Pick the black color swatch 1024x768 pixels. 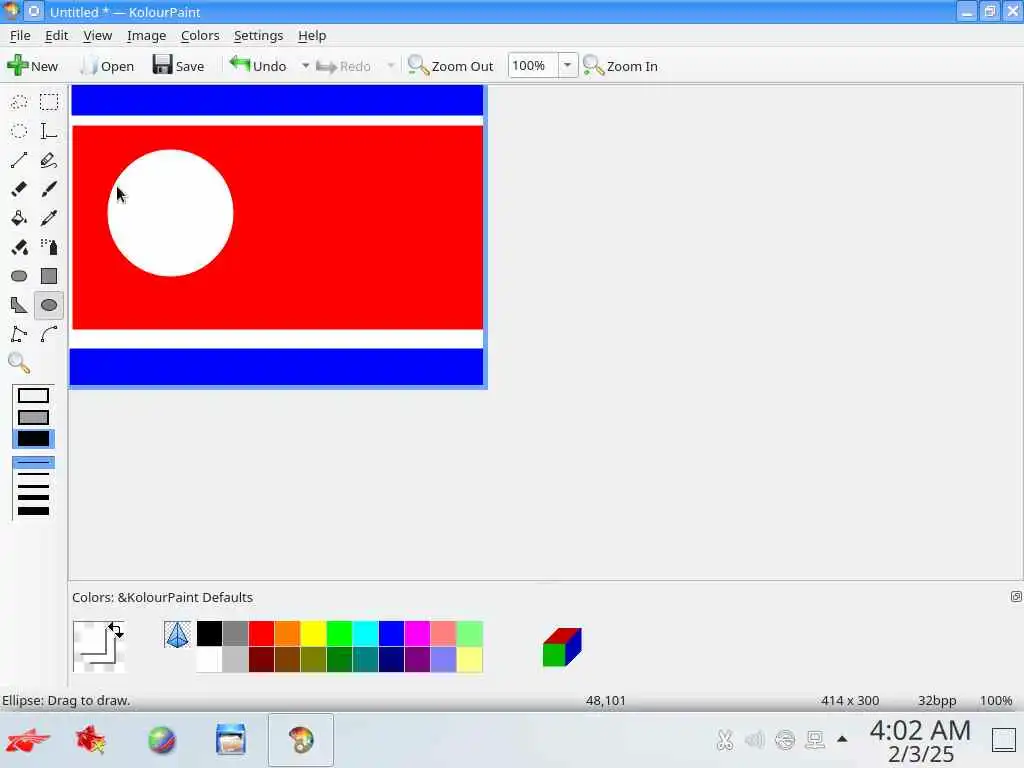(x=209, y=634)
